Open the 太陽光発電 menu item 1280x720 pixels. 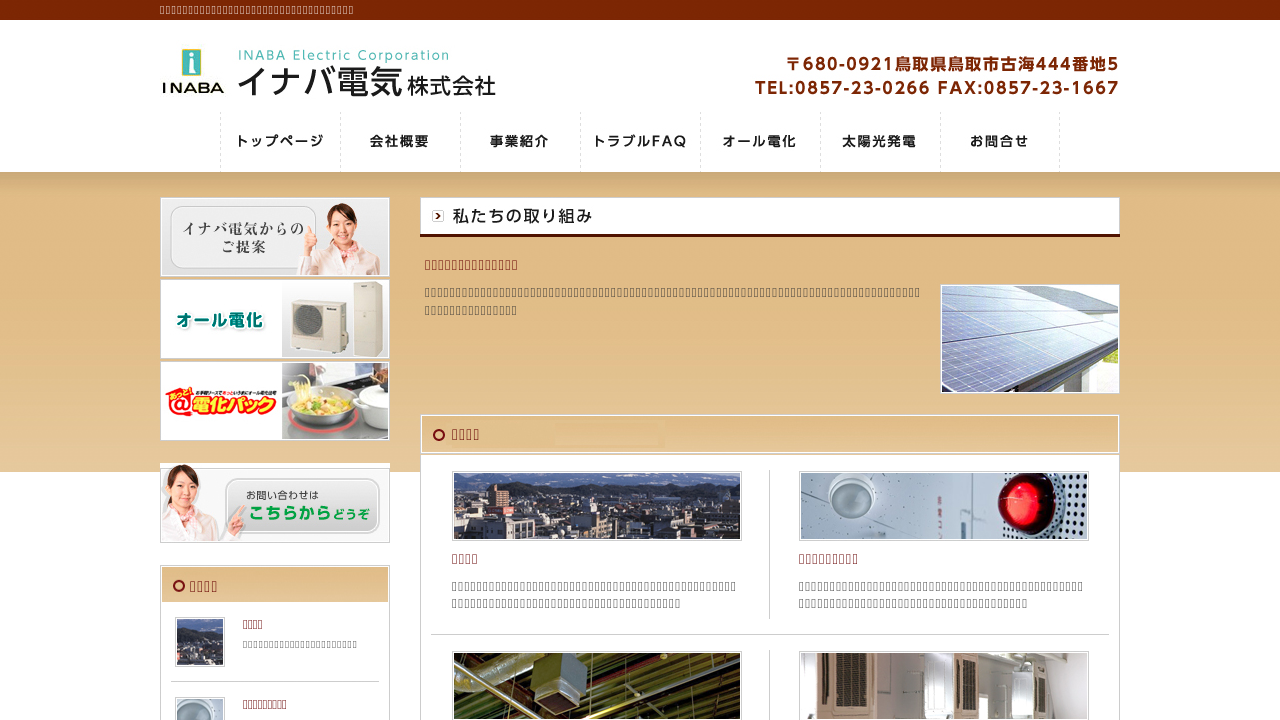[x=880, y=141]
